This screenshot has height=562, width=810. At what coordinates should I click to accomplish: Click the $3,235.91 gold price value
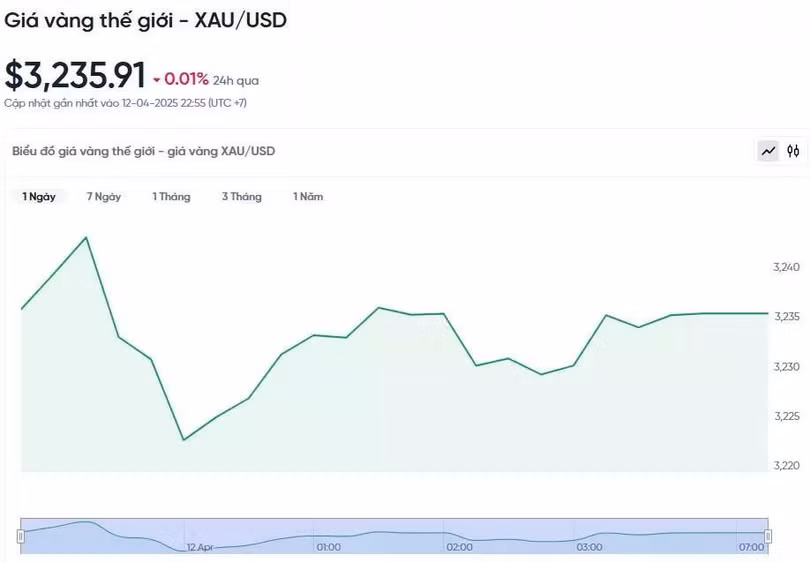pos(75,77)
